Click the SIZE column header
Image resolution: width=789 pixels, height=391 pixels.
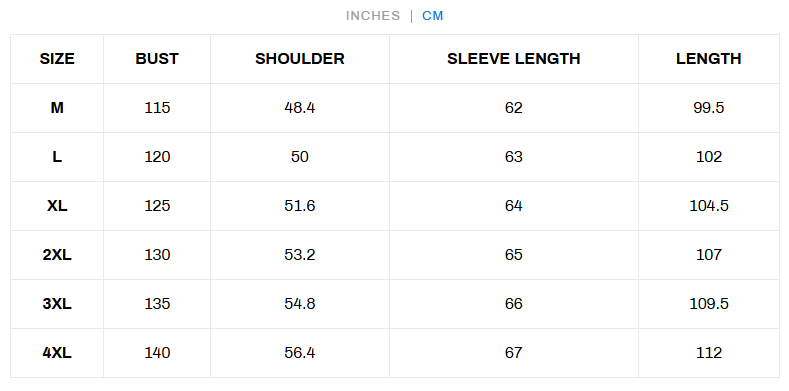tap(57, 59)
